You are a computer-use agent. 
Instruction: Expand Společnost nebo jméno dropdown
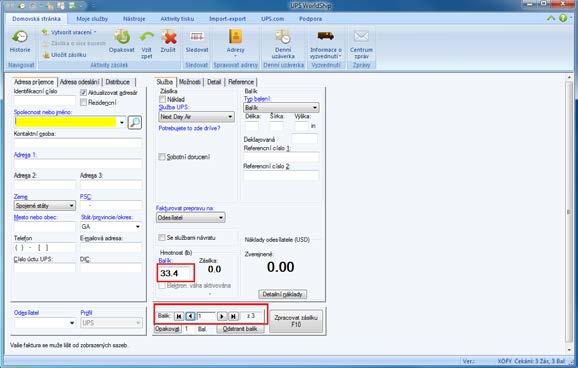[122, 122]
